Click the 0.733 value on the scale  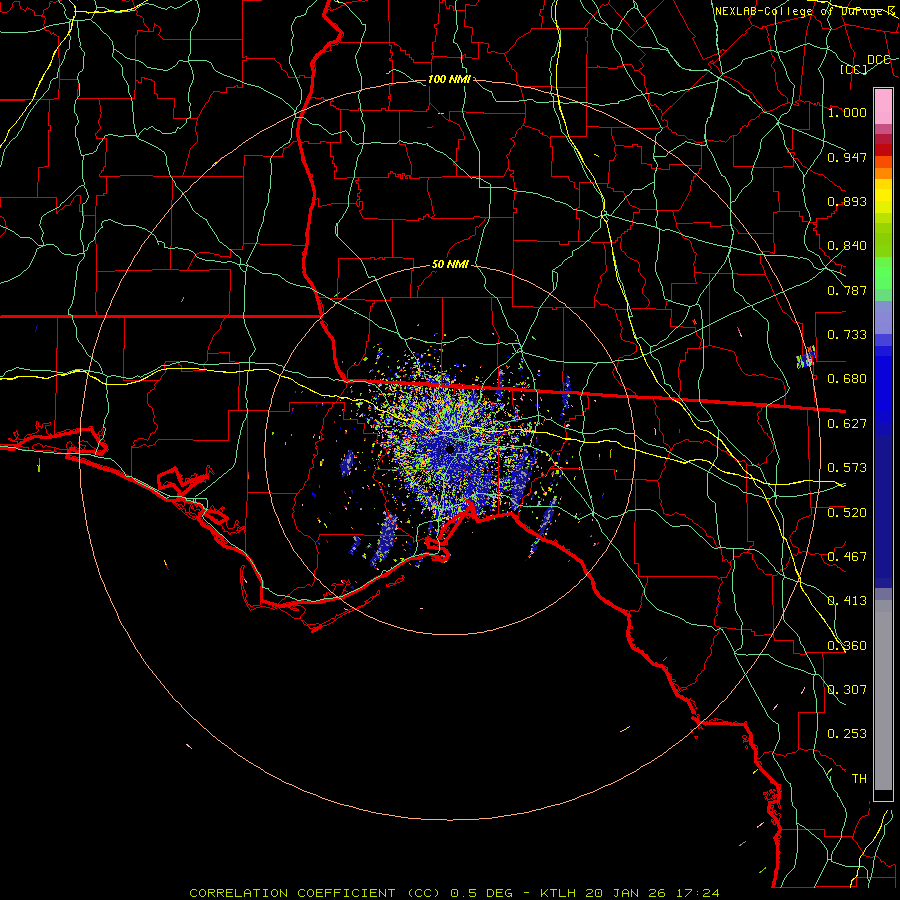847,335
